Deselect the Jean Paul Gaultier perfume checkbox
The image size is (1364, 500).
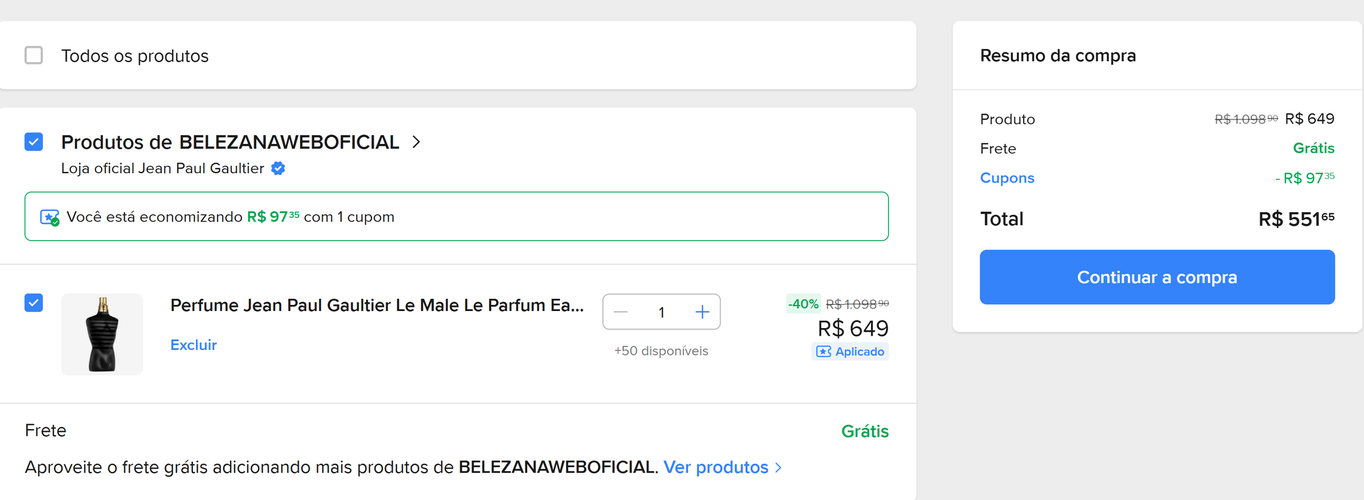pyautogui.click(x=34, y=302)
